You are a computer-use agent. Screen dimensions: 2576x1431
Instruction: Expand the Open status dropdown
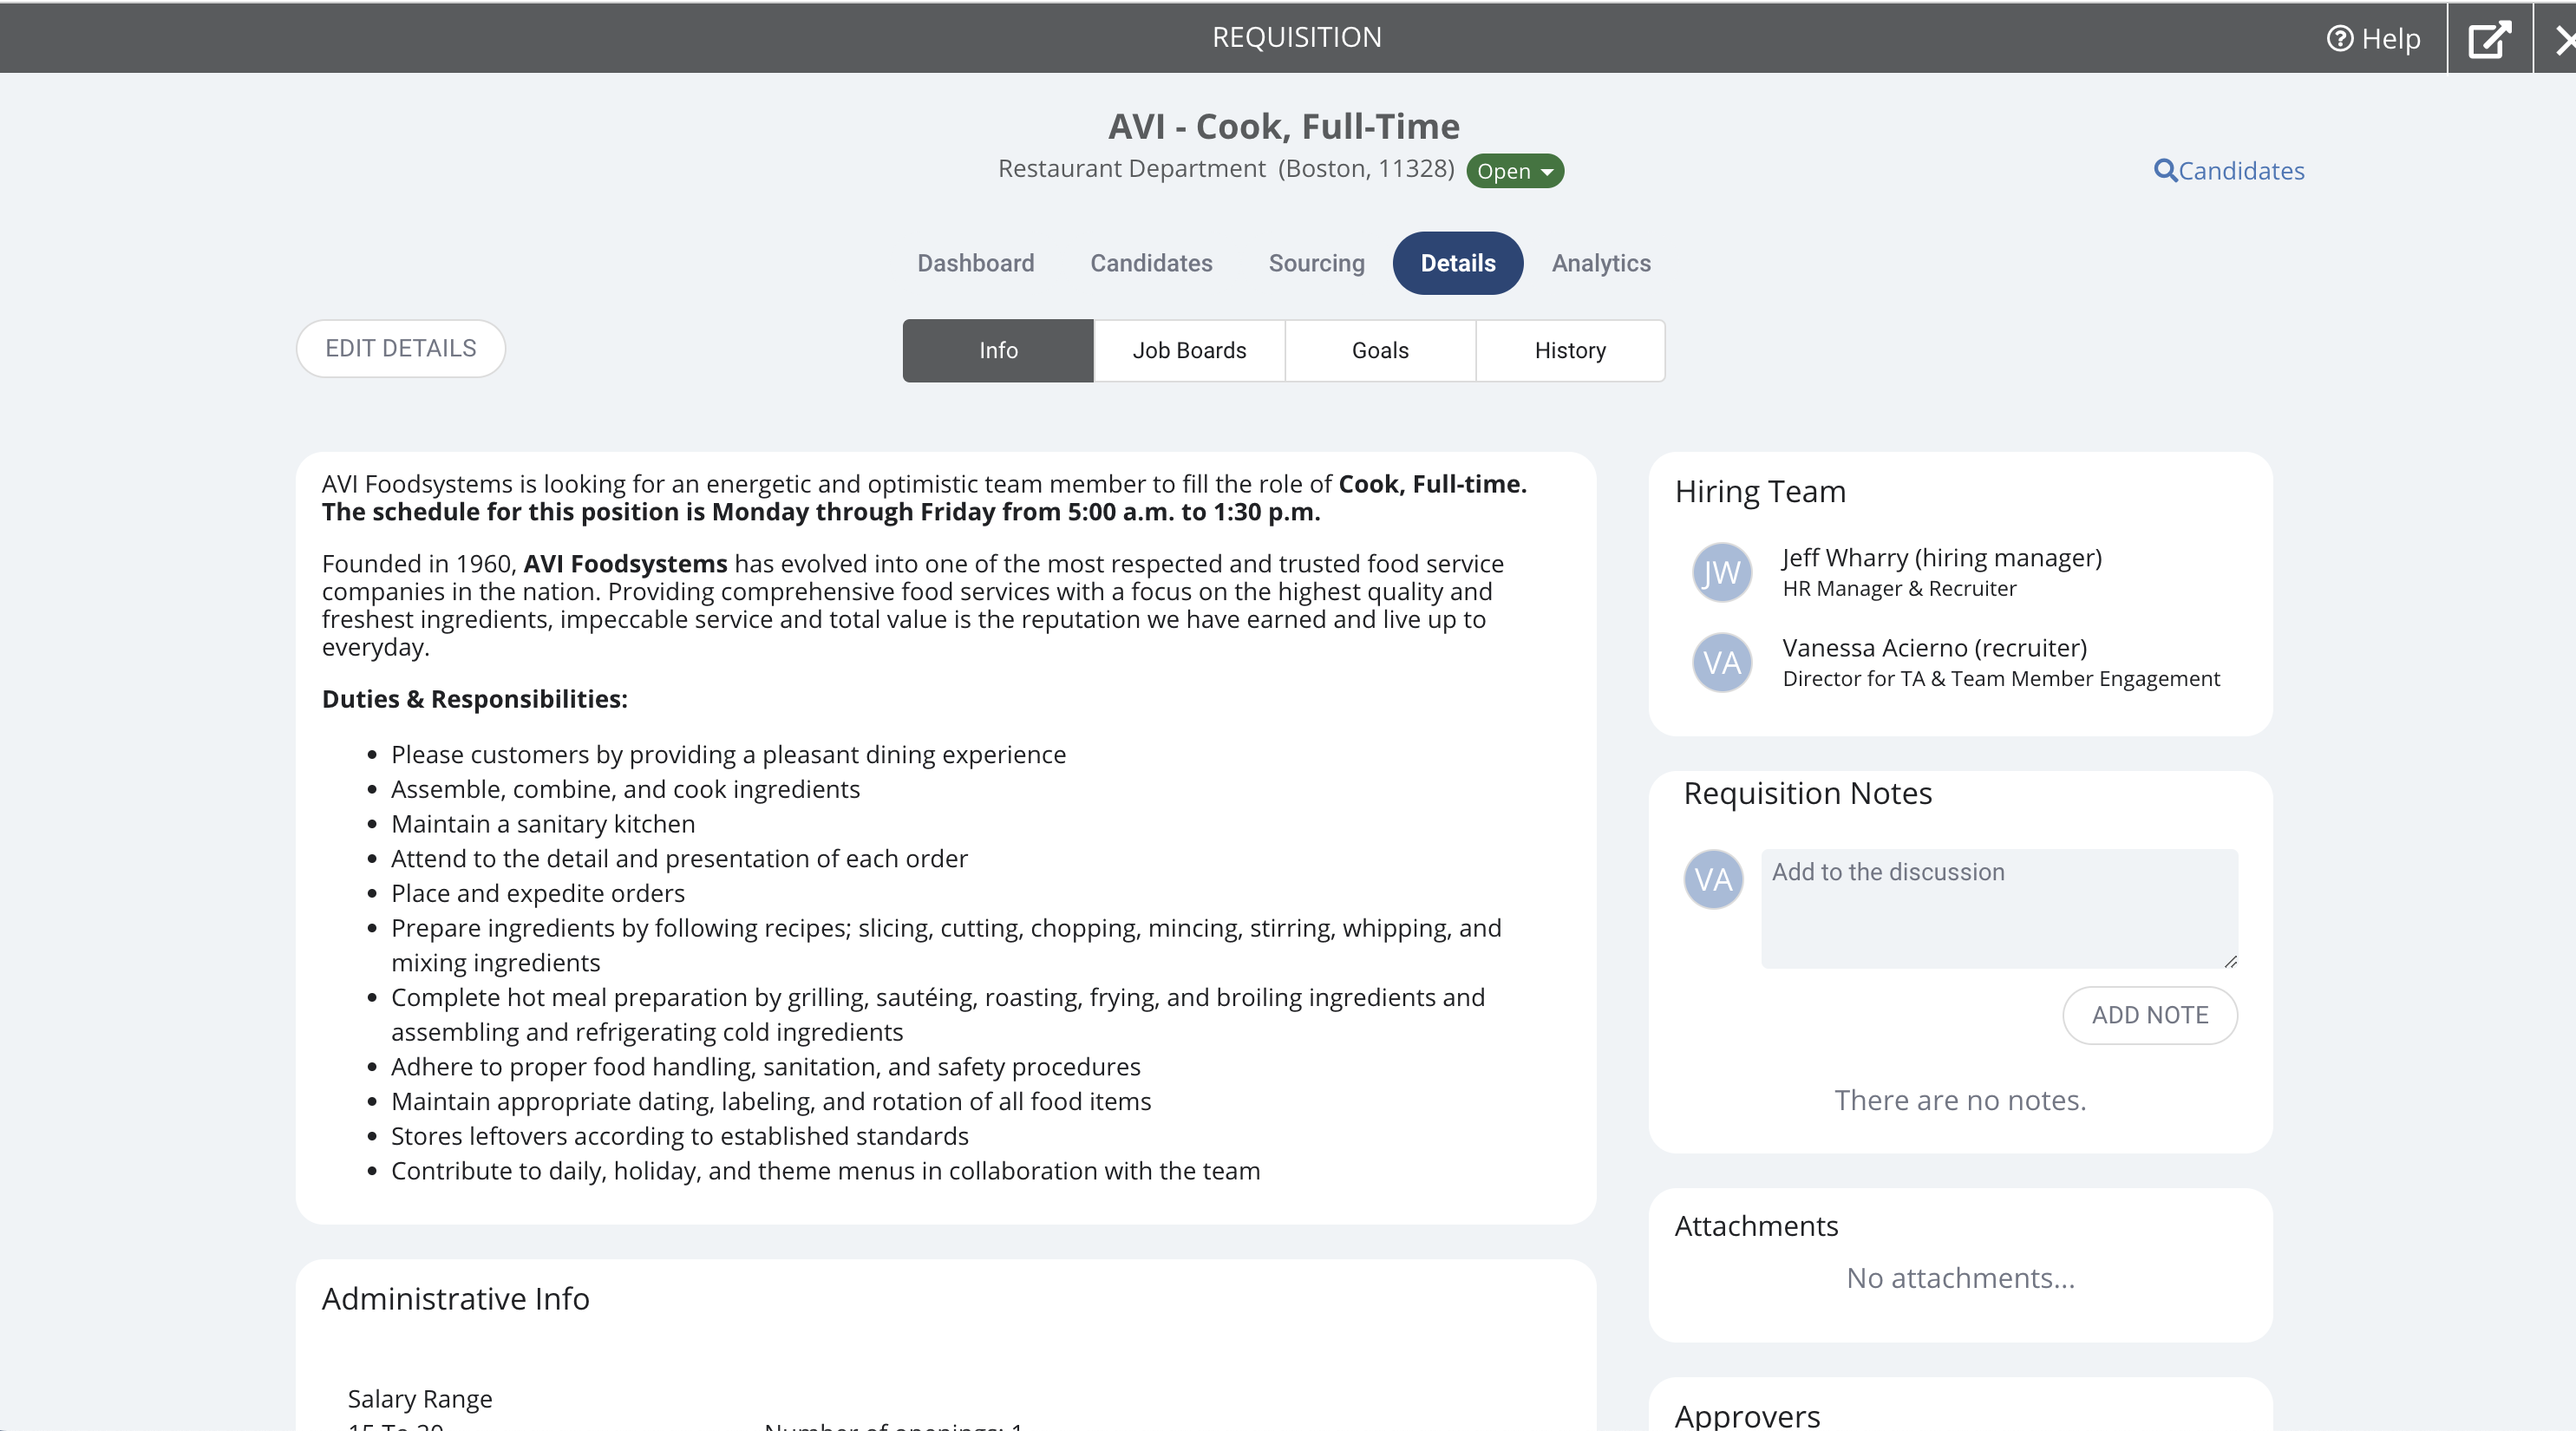pyautogui.click(x=1514, y=171)
